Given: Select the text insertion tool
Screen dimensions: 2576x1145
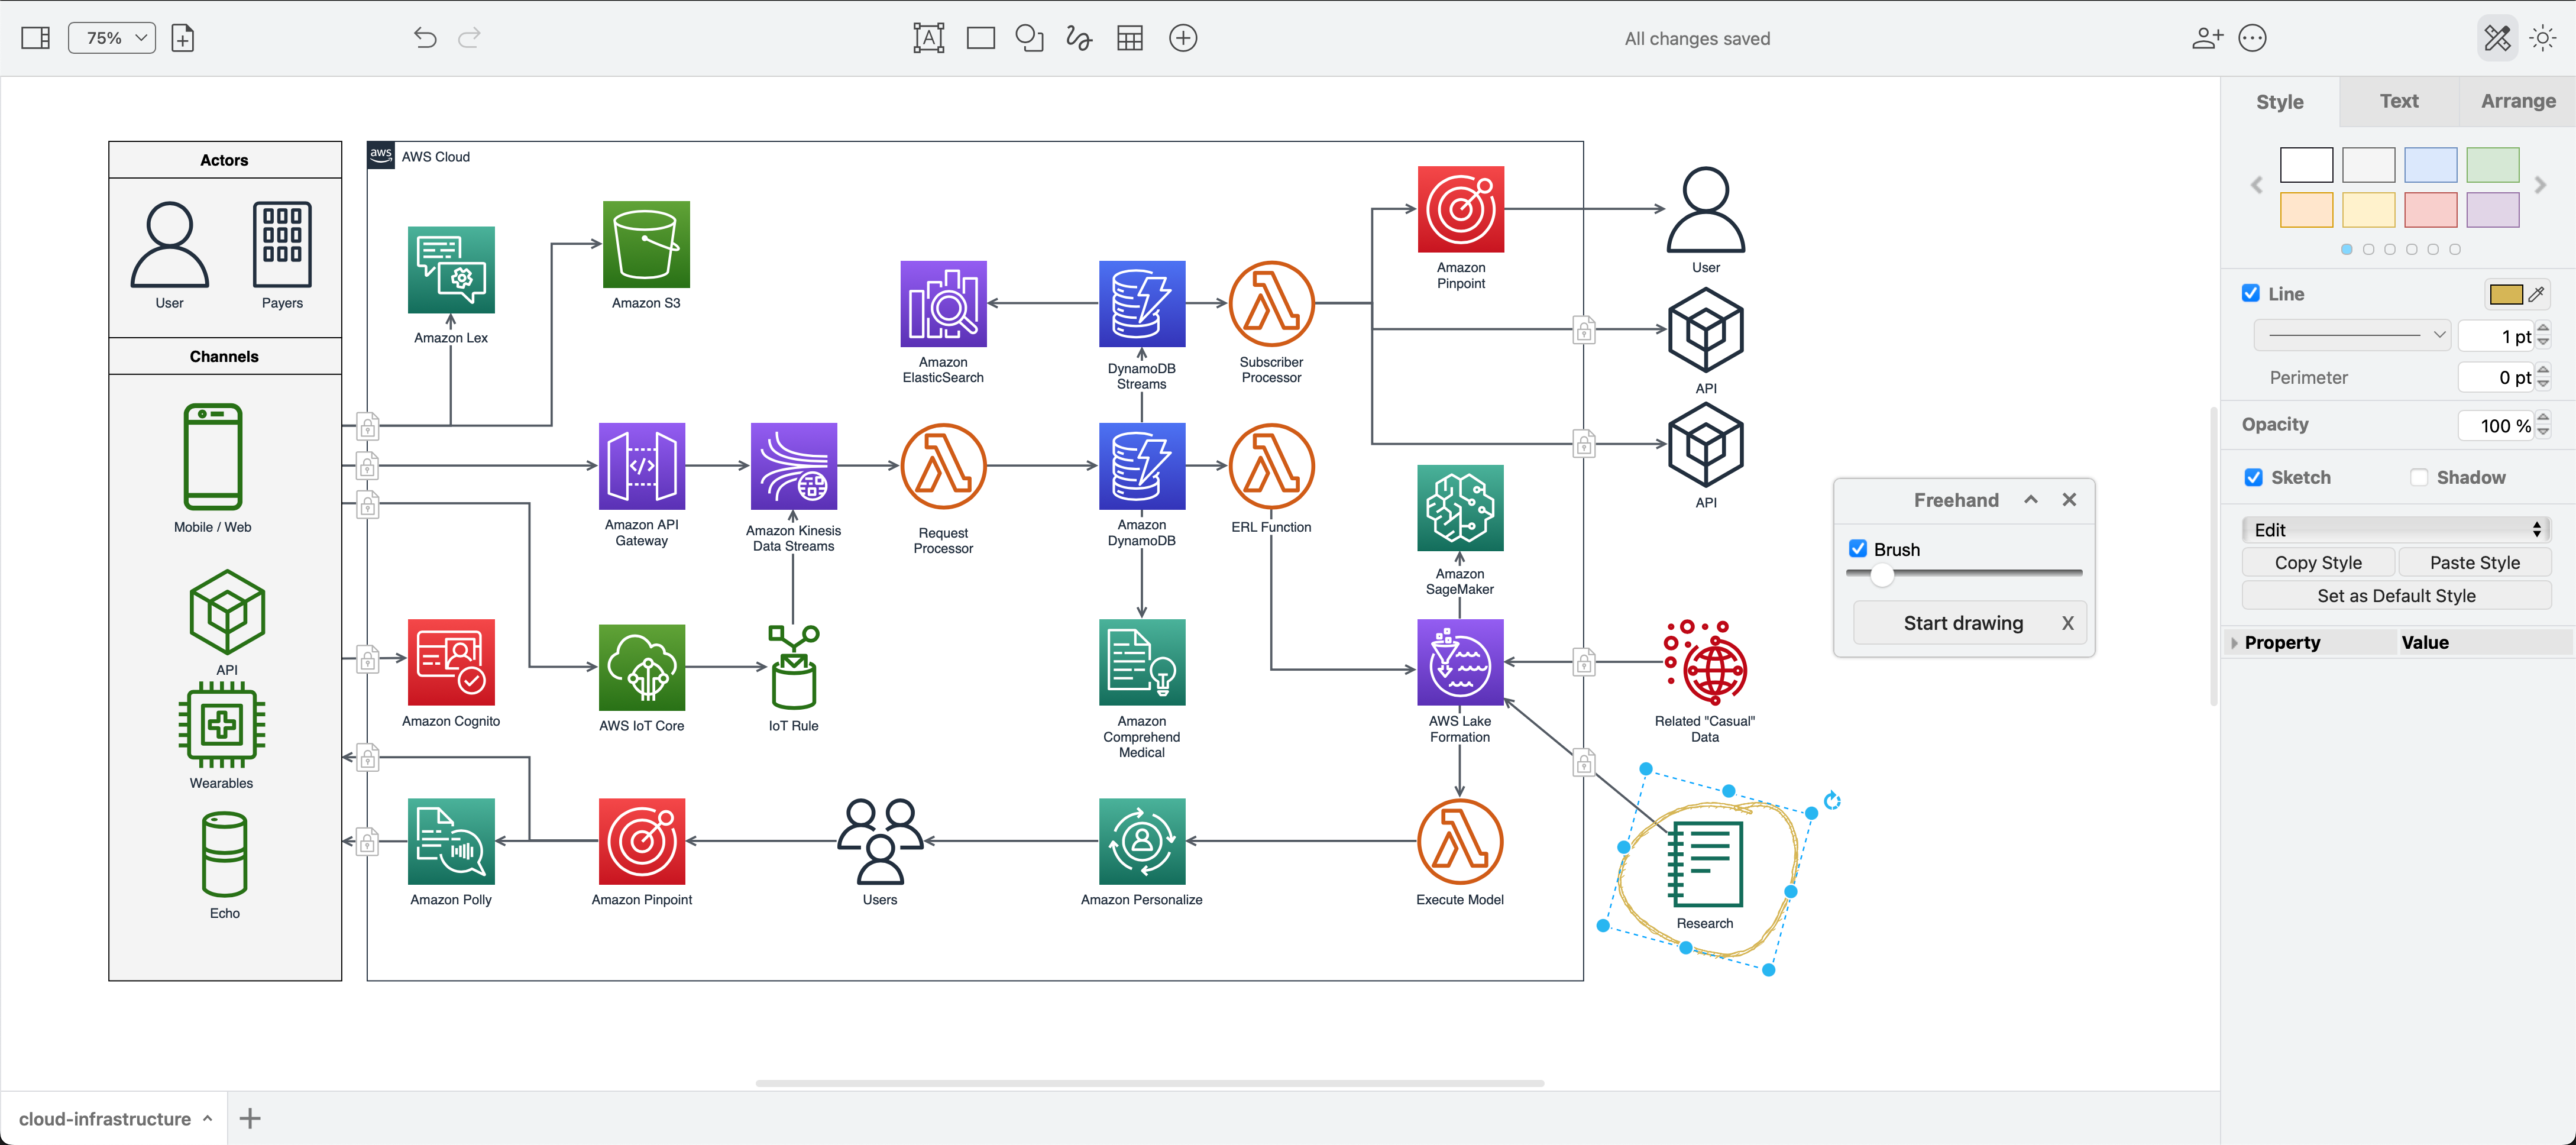Looking at the screenshot, I should (928, 37).
